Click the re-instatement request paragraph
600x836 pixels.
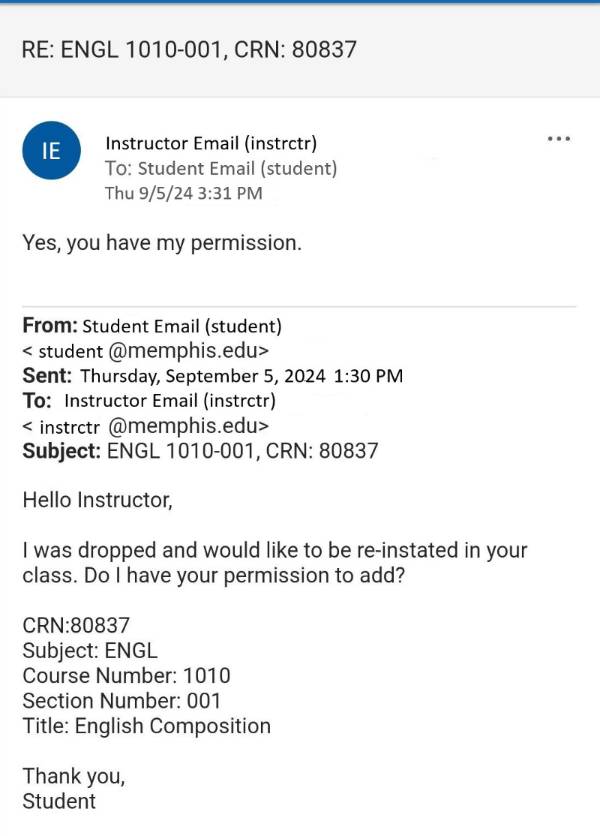tap(276, 563)
